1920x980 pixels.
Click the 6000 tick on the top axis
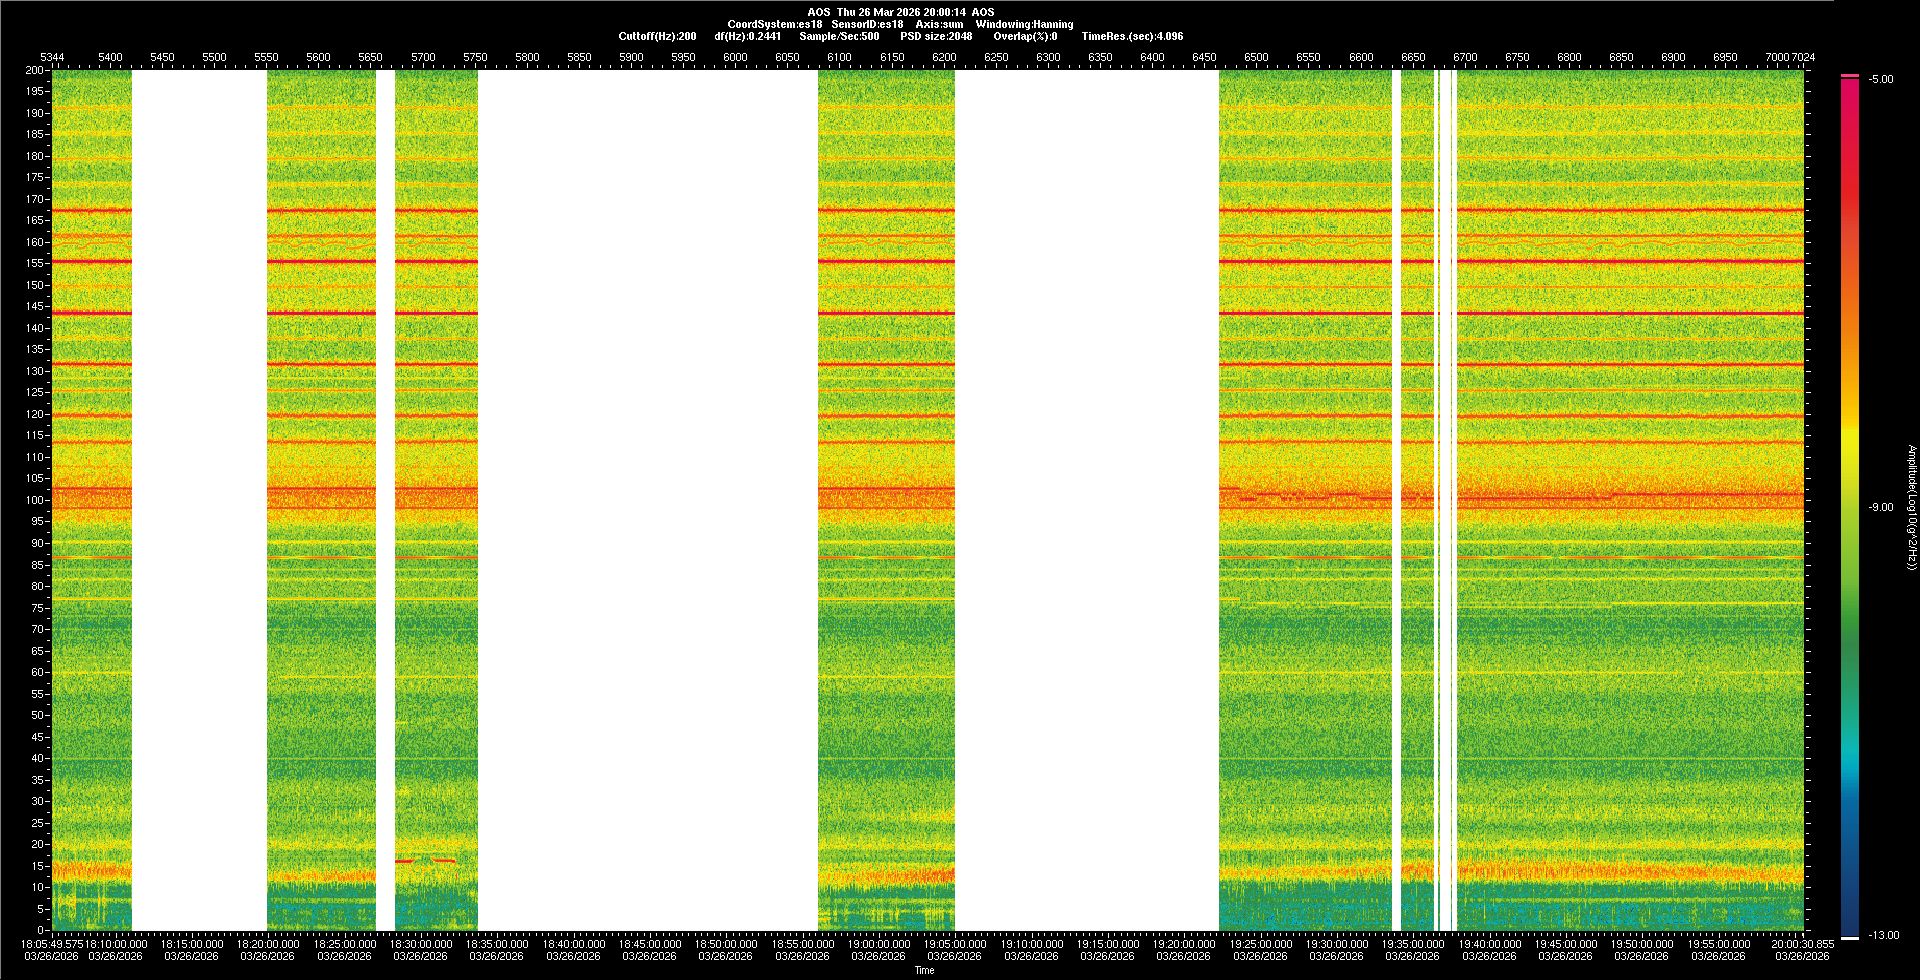coord(735,57)
